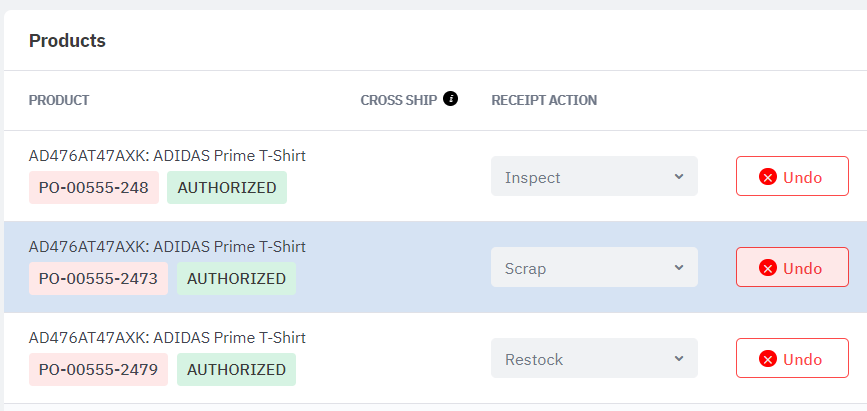Expand chevron arrow of Restock dropdown
Viewport: 867px width, 411px height.
click(679, 358)
